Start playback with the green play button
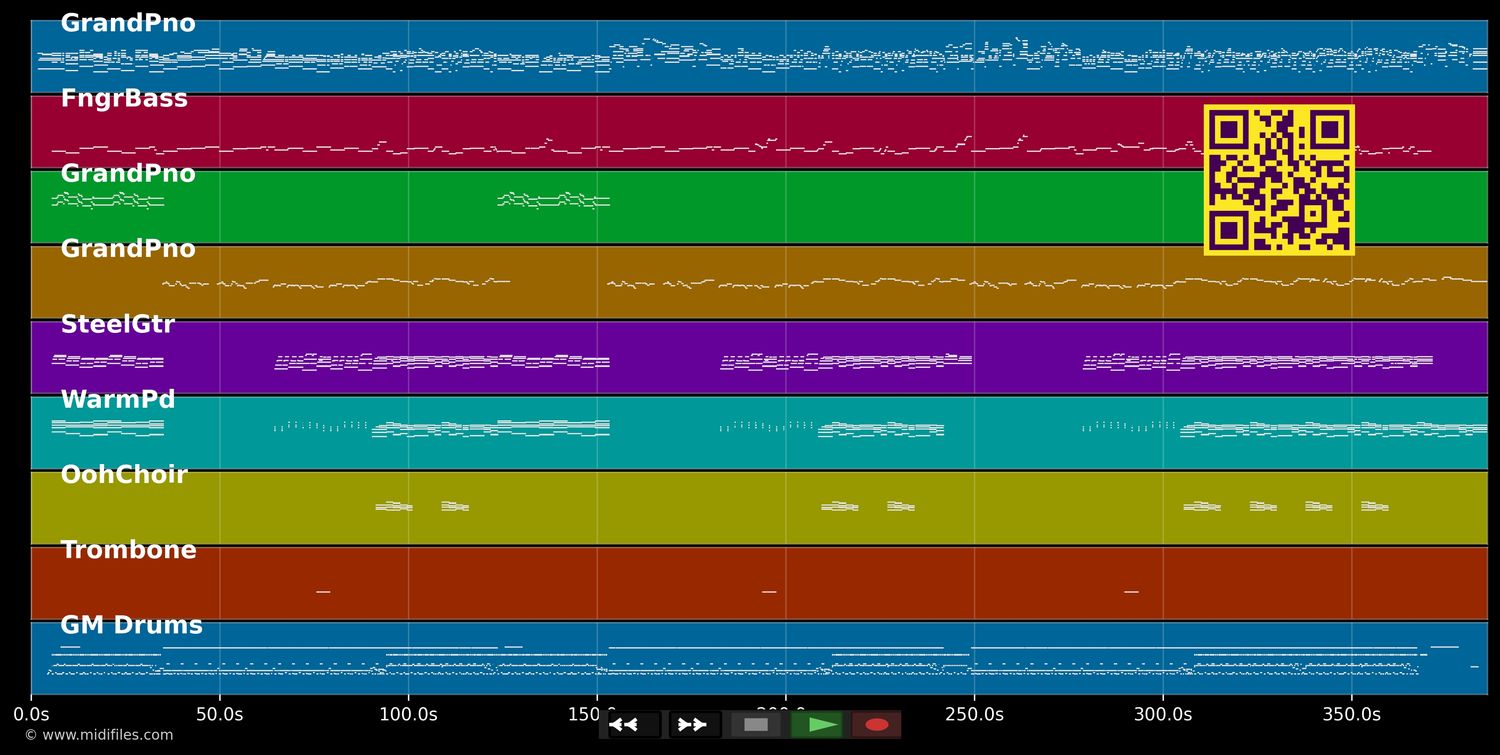 coord(816,725)
